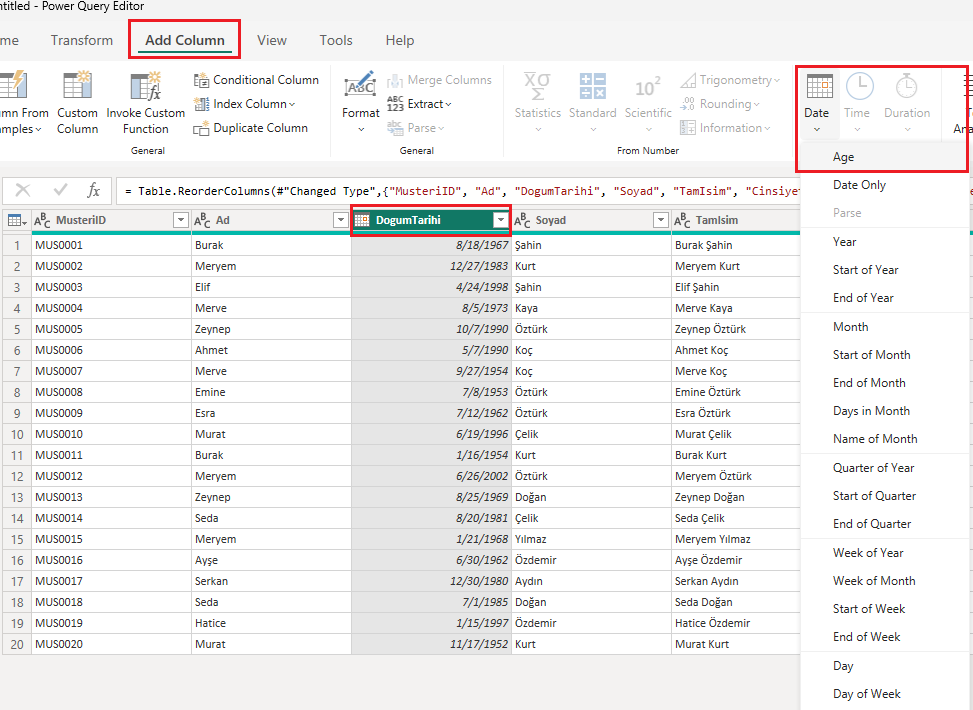Click the table menu icon in grid corner
The image size is (973, 710).
tap(17, 220)
